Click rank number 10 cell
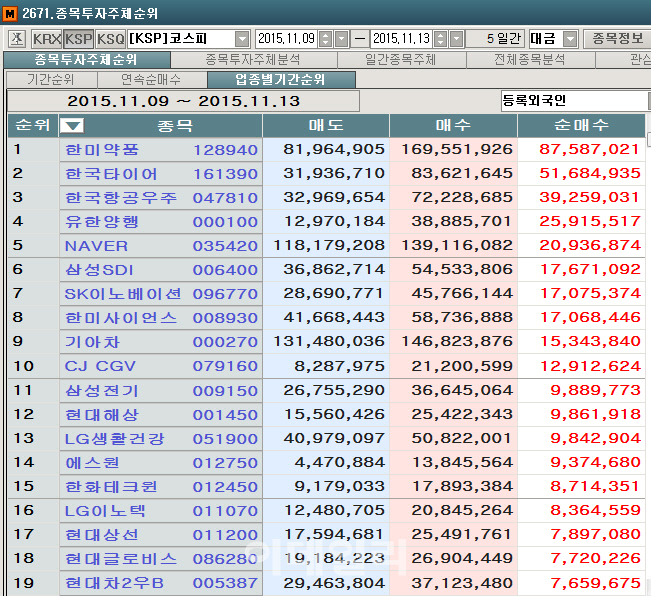This screenshot has width=651, height=596. click(33, 366)
